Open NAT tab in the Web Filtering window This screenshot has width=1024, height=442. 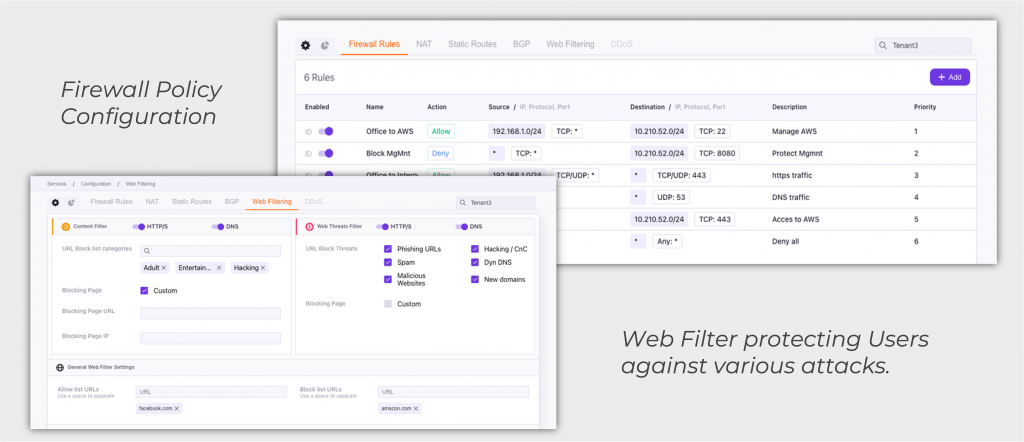[x=152, y=202]
